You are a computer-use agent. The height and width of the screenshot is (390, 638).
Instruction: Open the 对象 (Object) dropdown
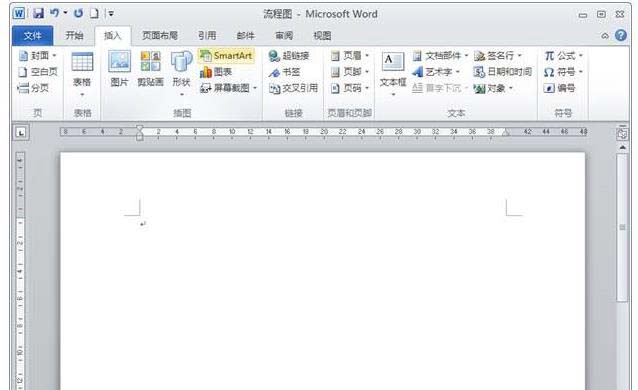click(x=493, y=88)
